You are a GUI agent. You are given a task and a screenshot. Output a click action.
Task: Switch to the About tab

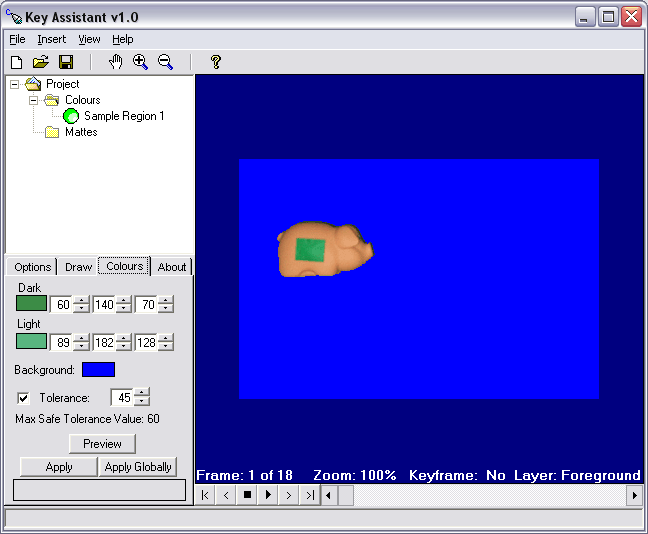172,267
